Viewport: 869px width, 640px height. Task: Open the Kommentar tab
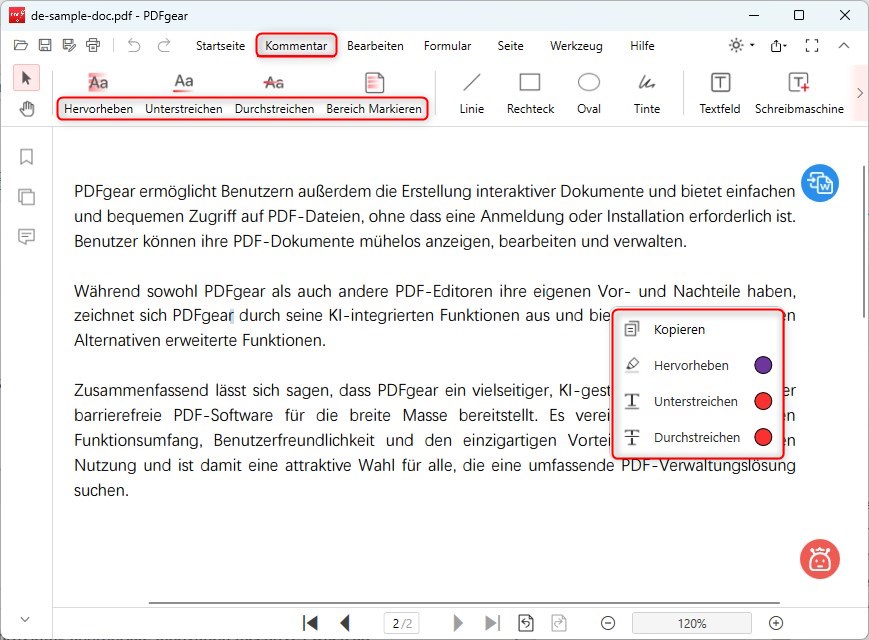point(296,46)
